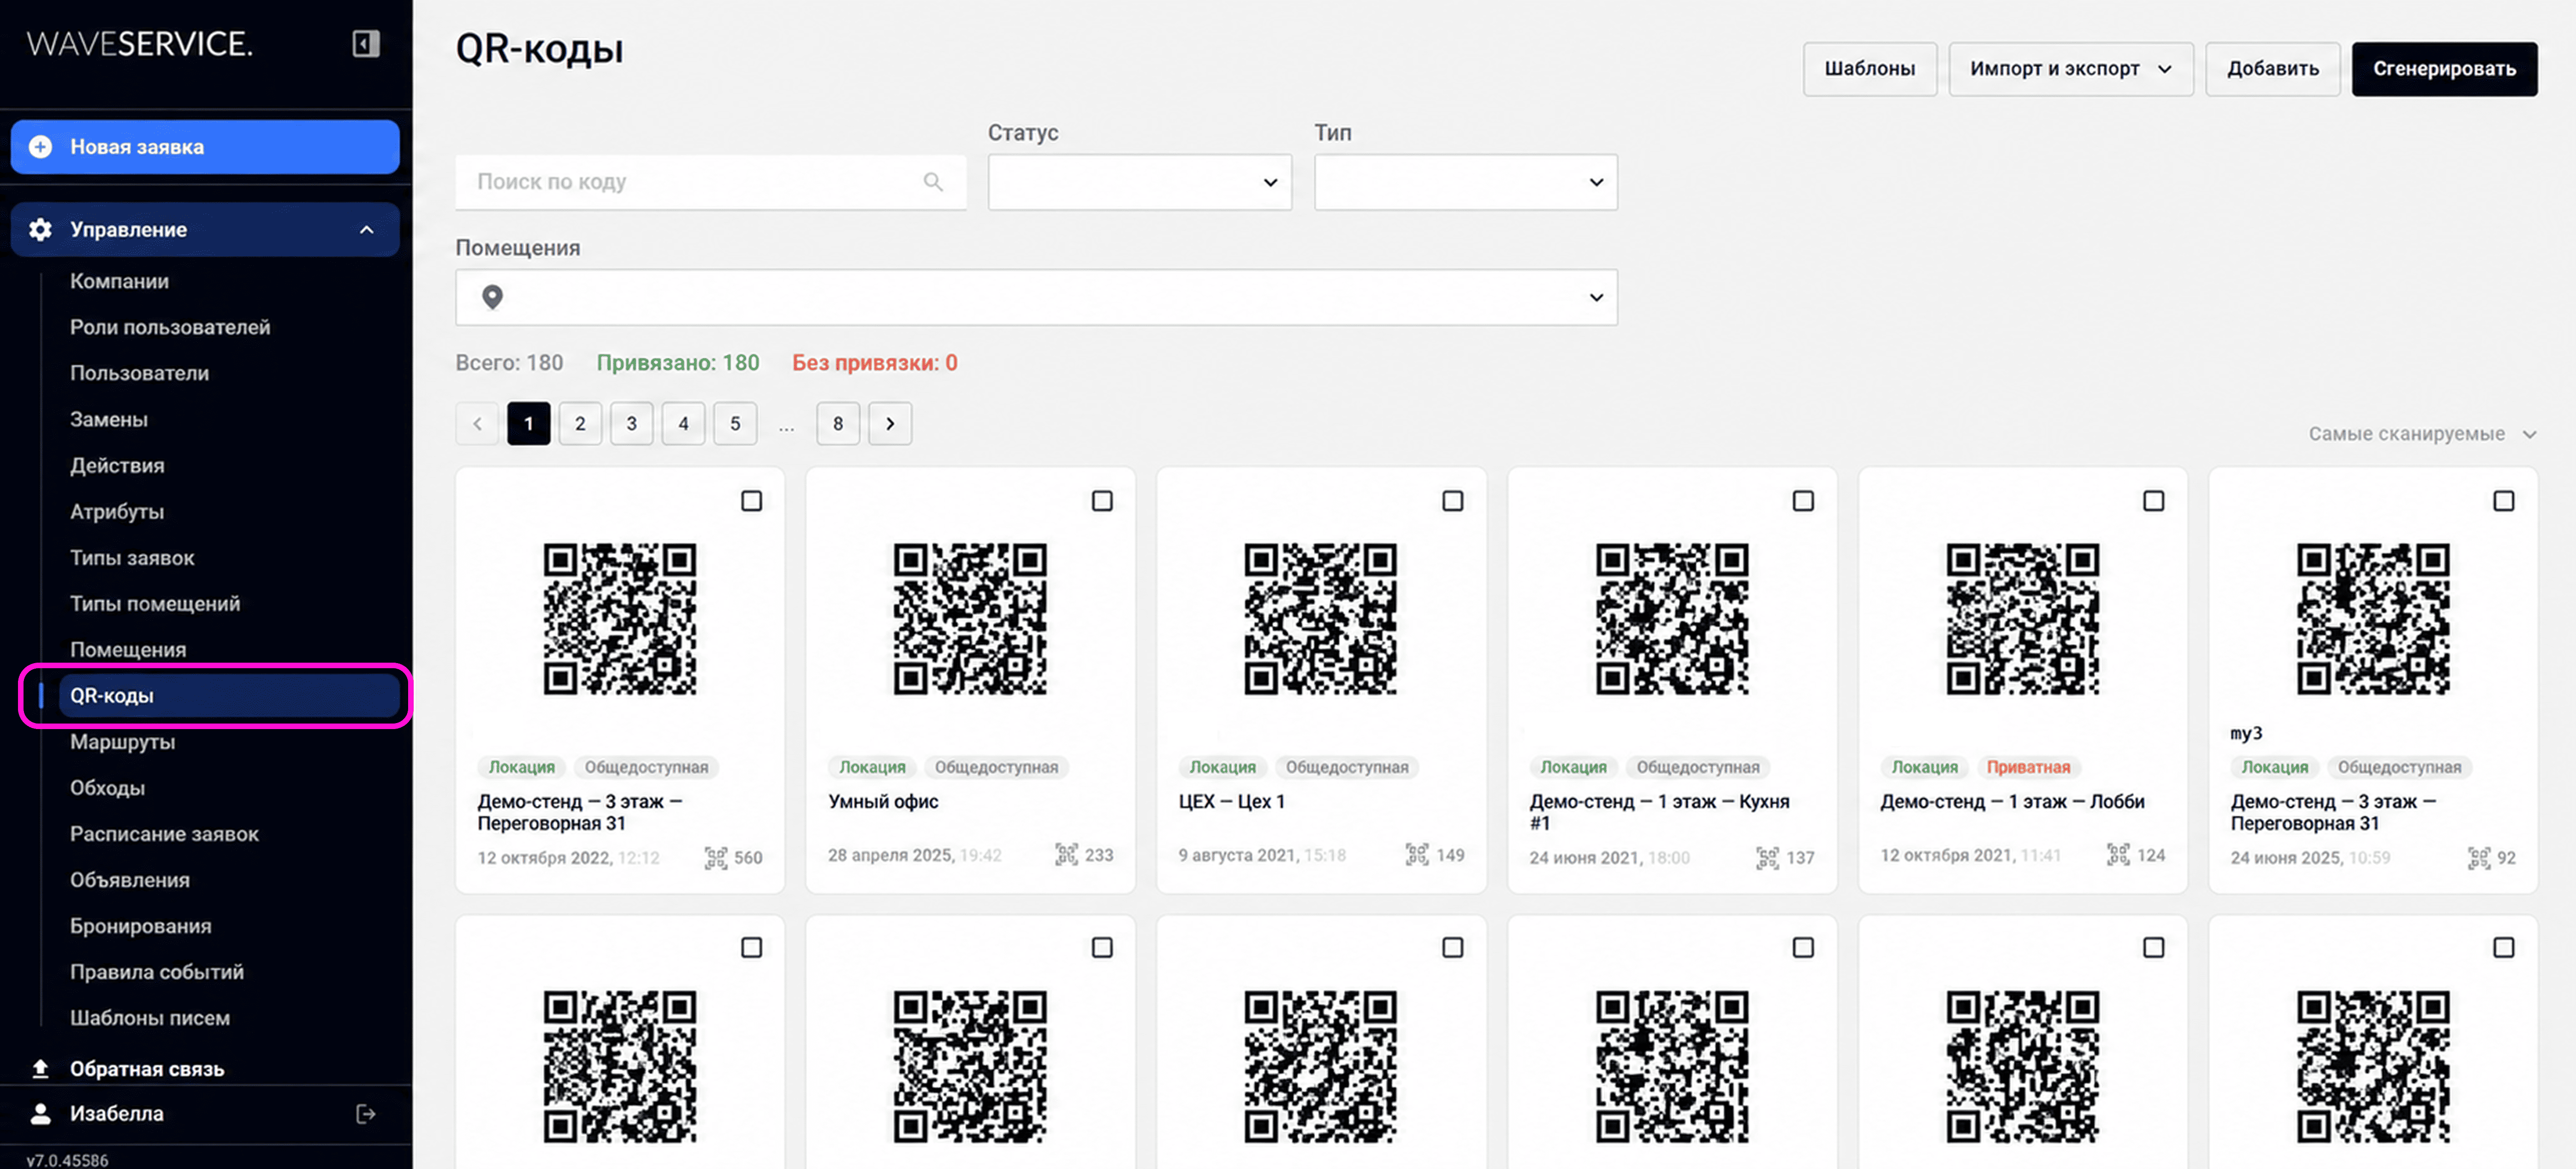Open Бронирования in the sidebar

tap(140, 926)
